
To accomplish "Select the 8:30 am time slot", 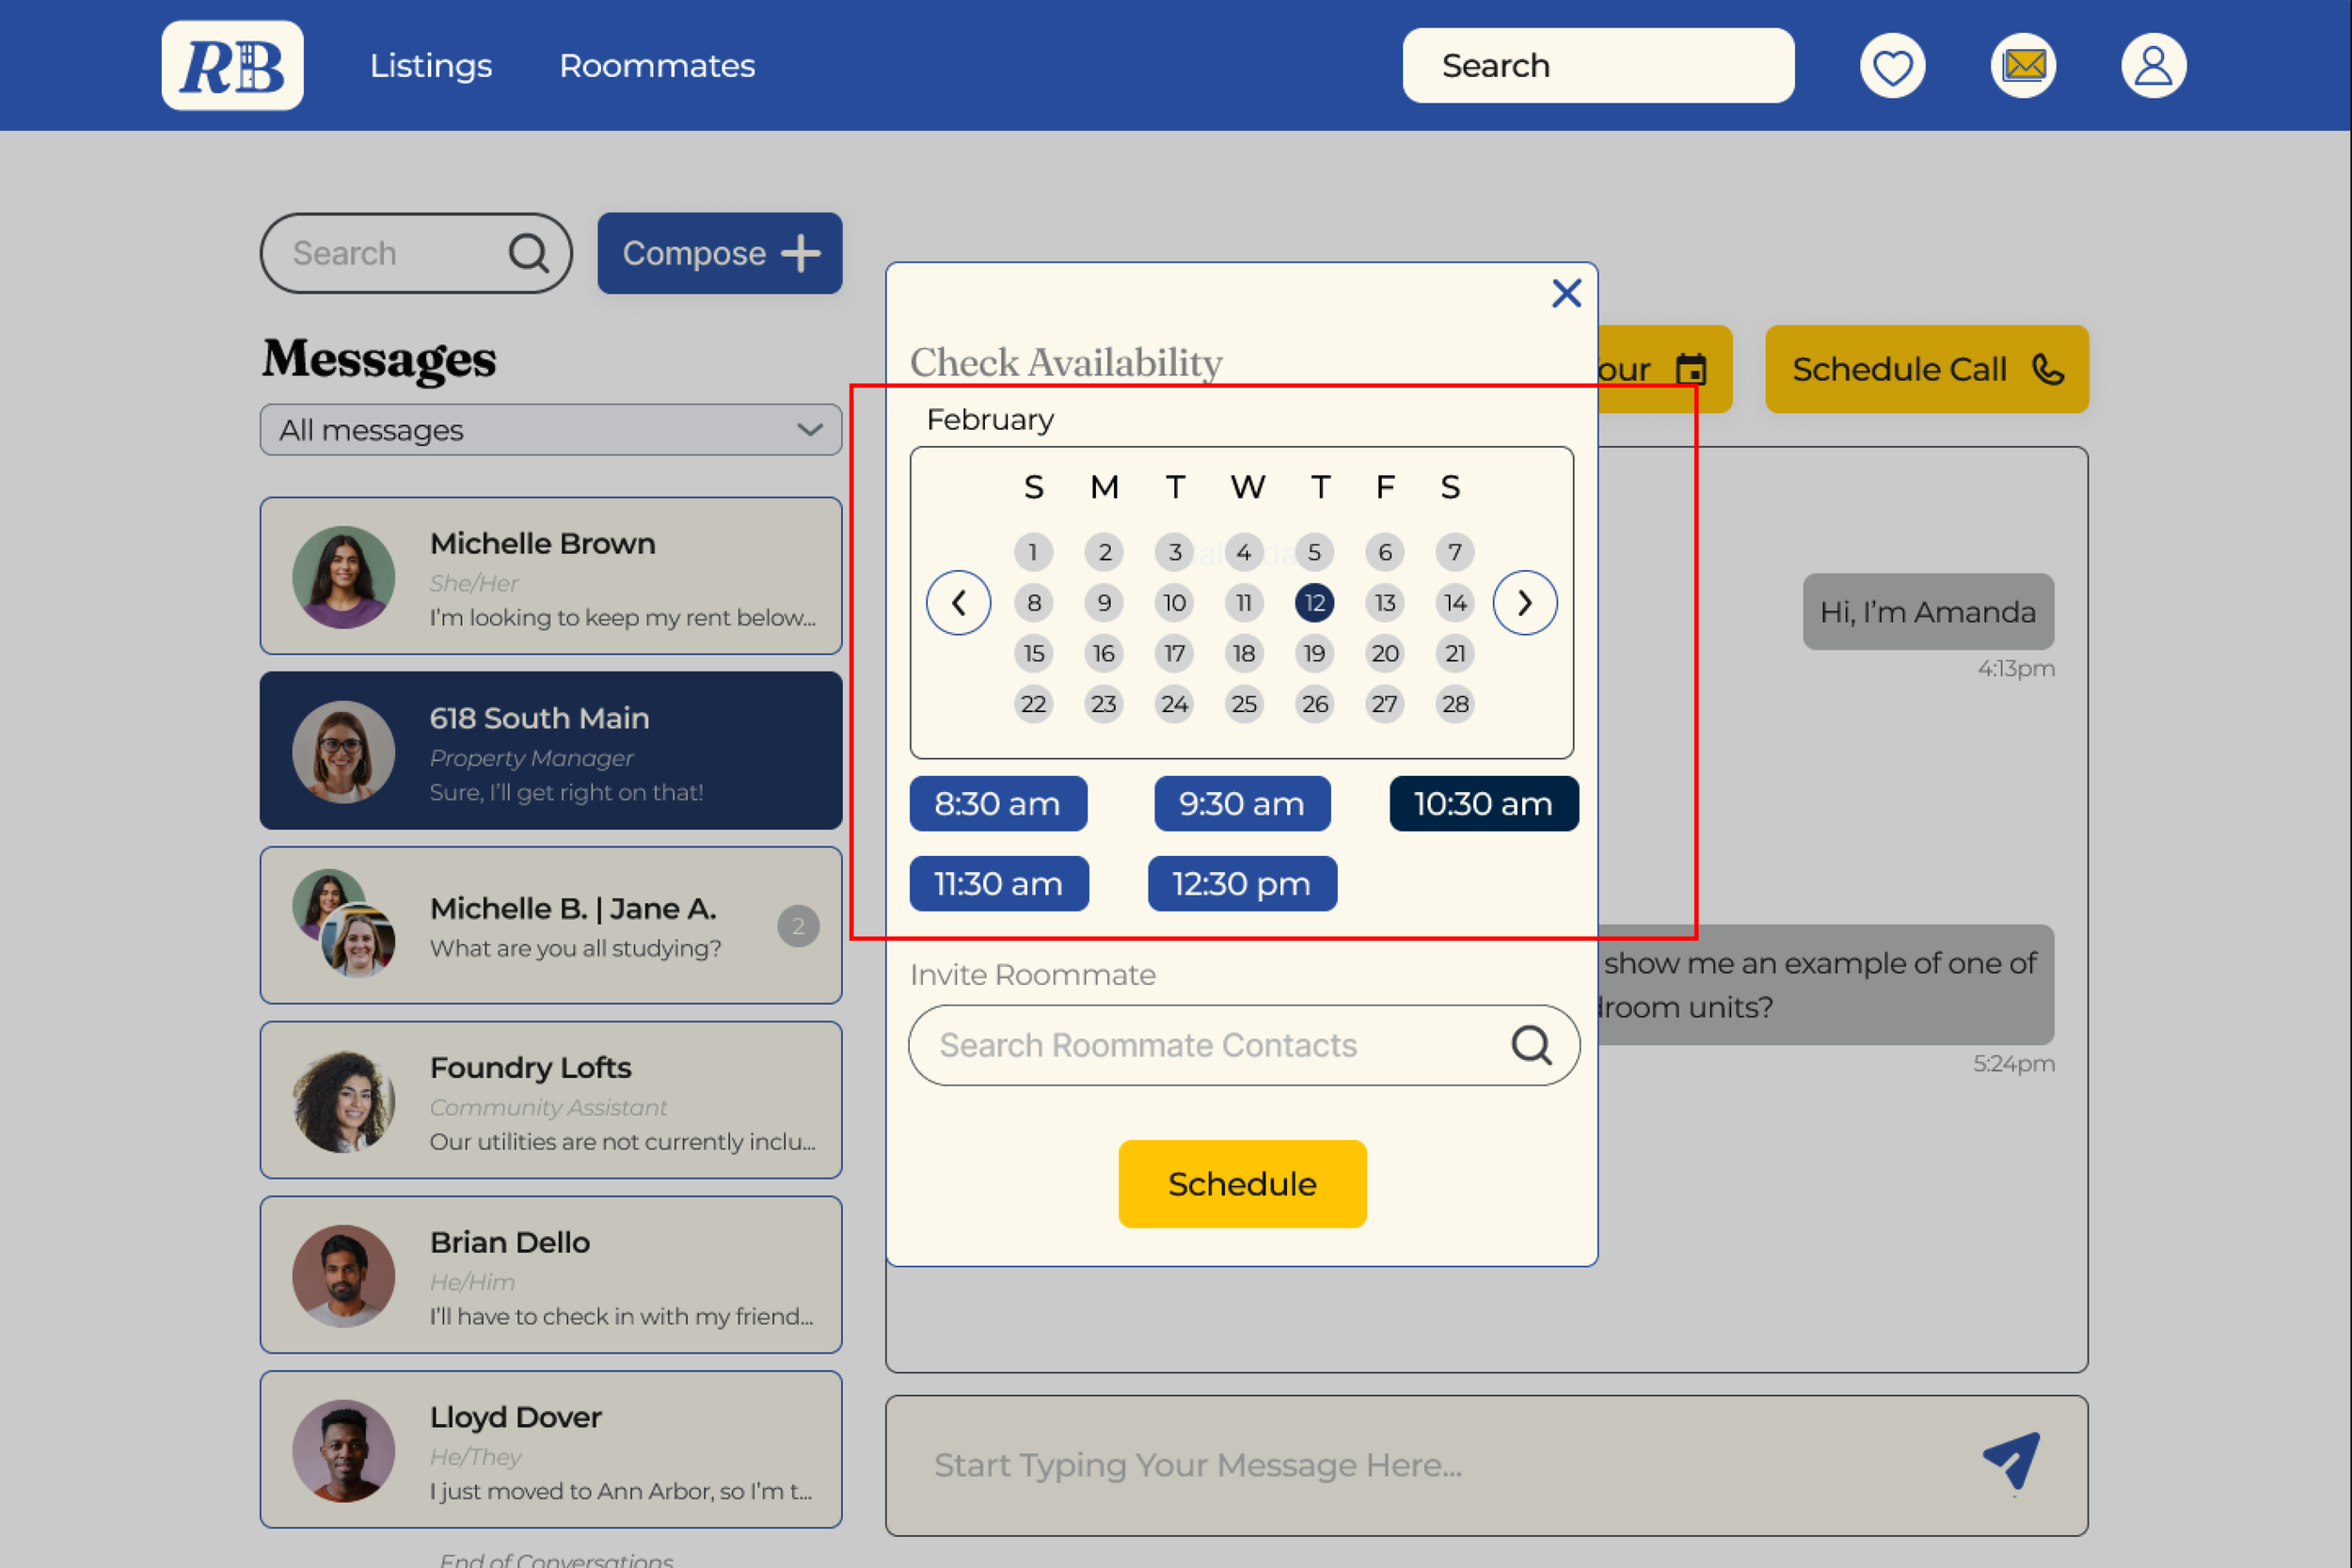I will (997, 803).
